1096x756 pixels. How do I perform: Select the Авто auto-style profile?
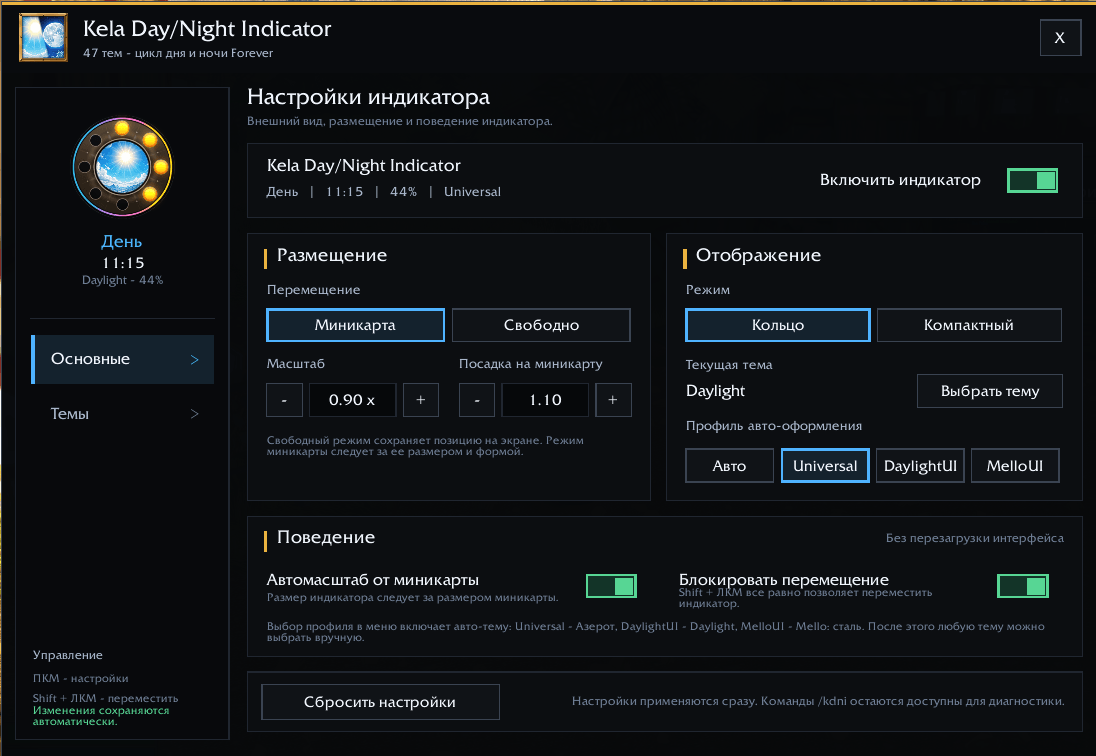(x=729, y=466)
